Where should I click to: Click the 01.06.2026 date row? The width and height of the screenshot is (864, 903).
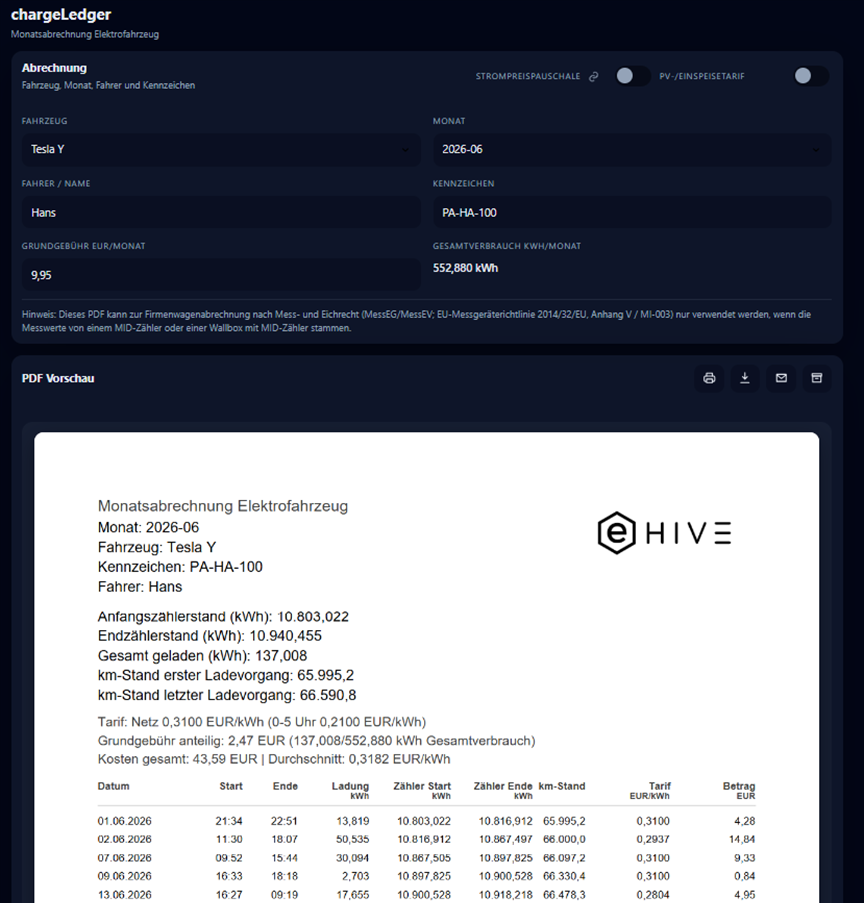point(426,821)
